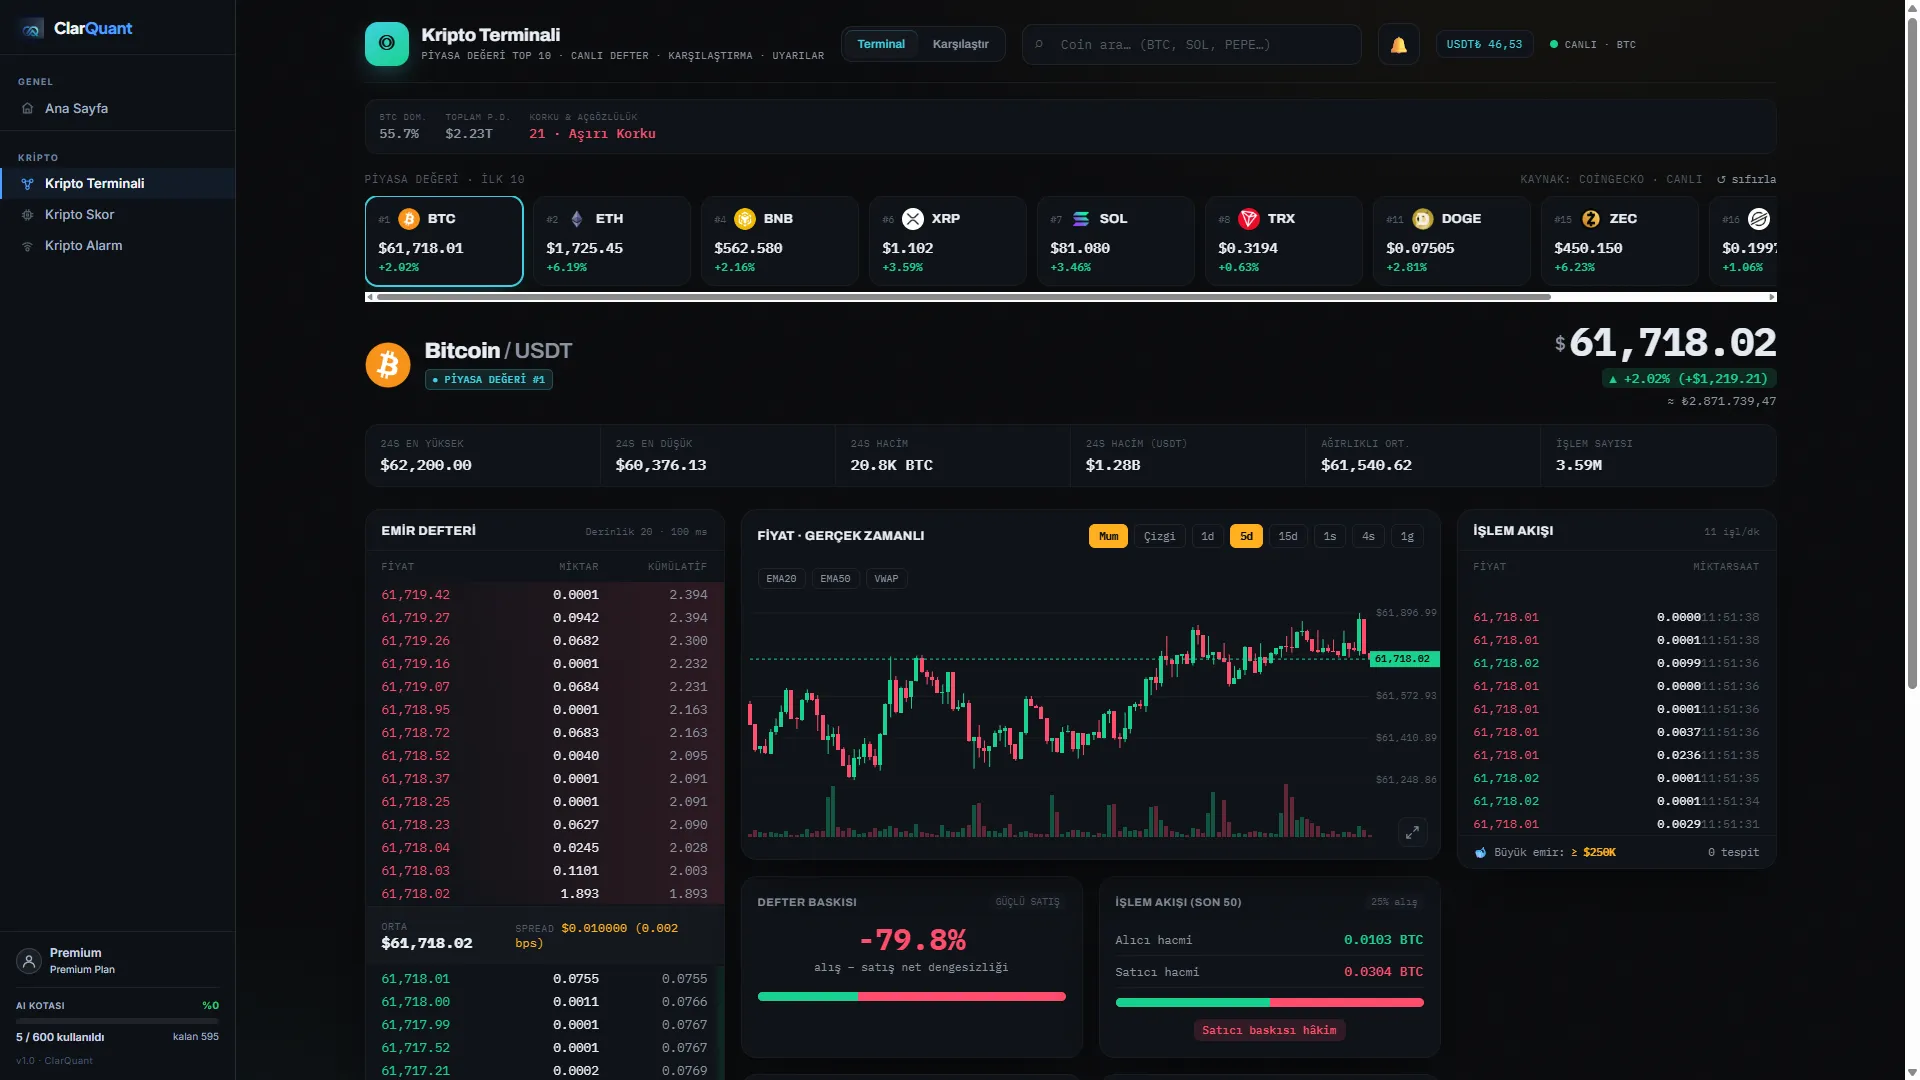
Task: Open the USDT₺ currency rate selector
Action: [1484, 45]
